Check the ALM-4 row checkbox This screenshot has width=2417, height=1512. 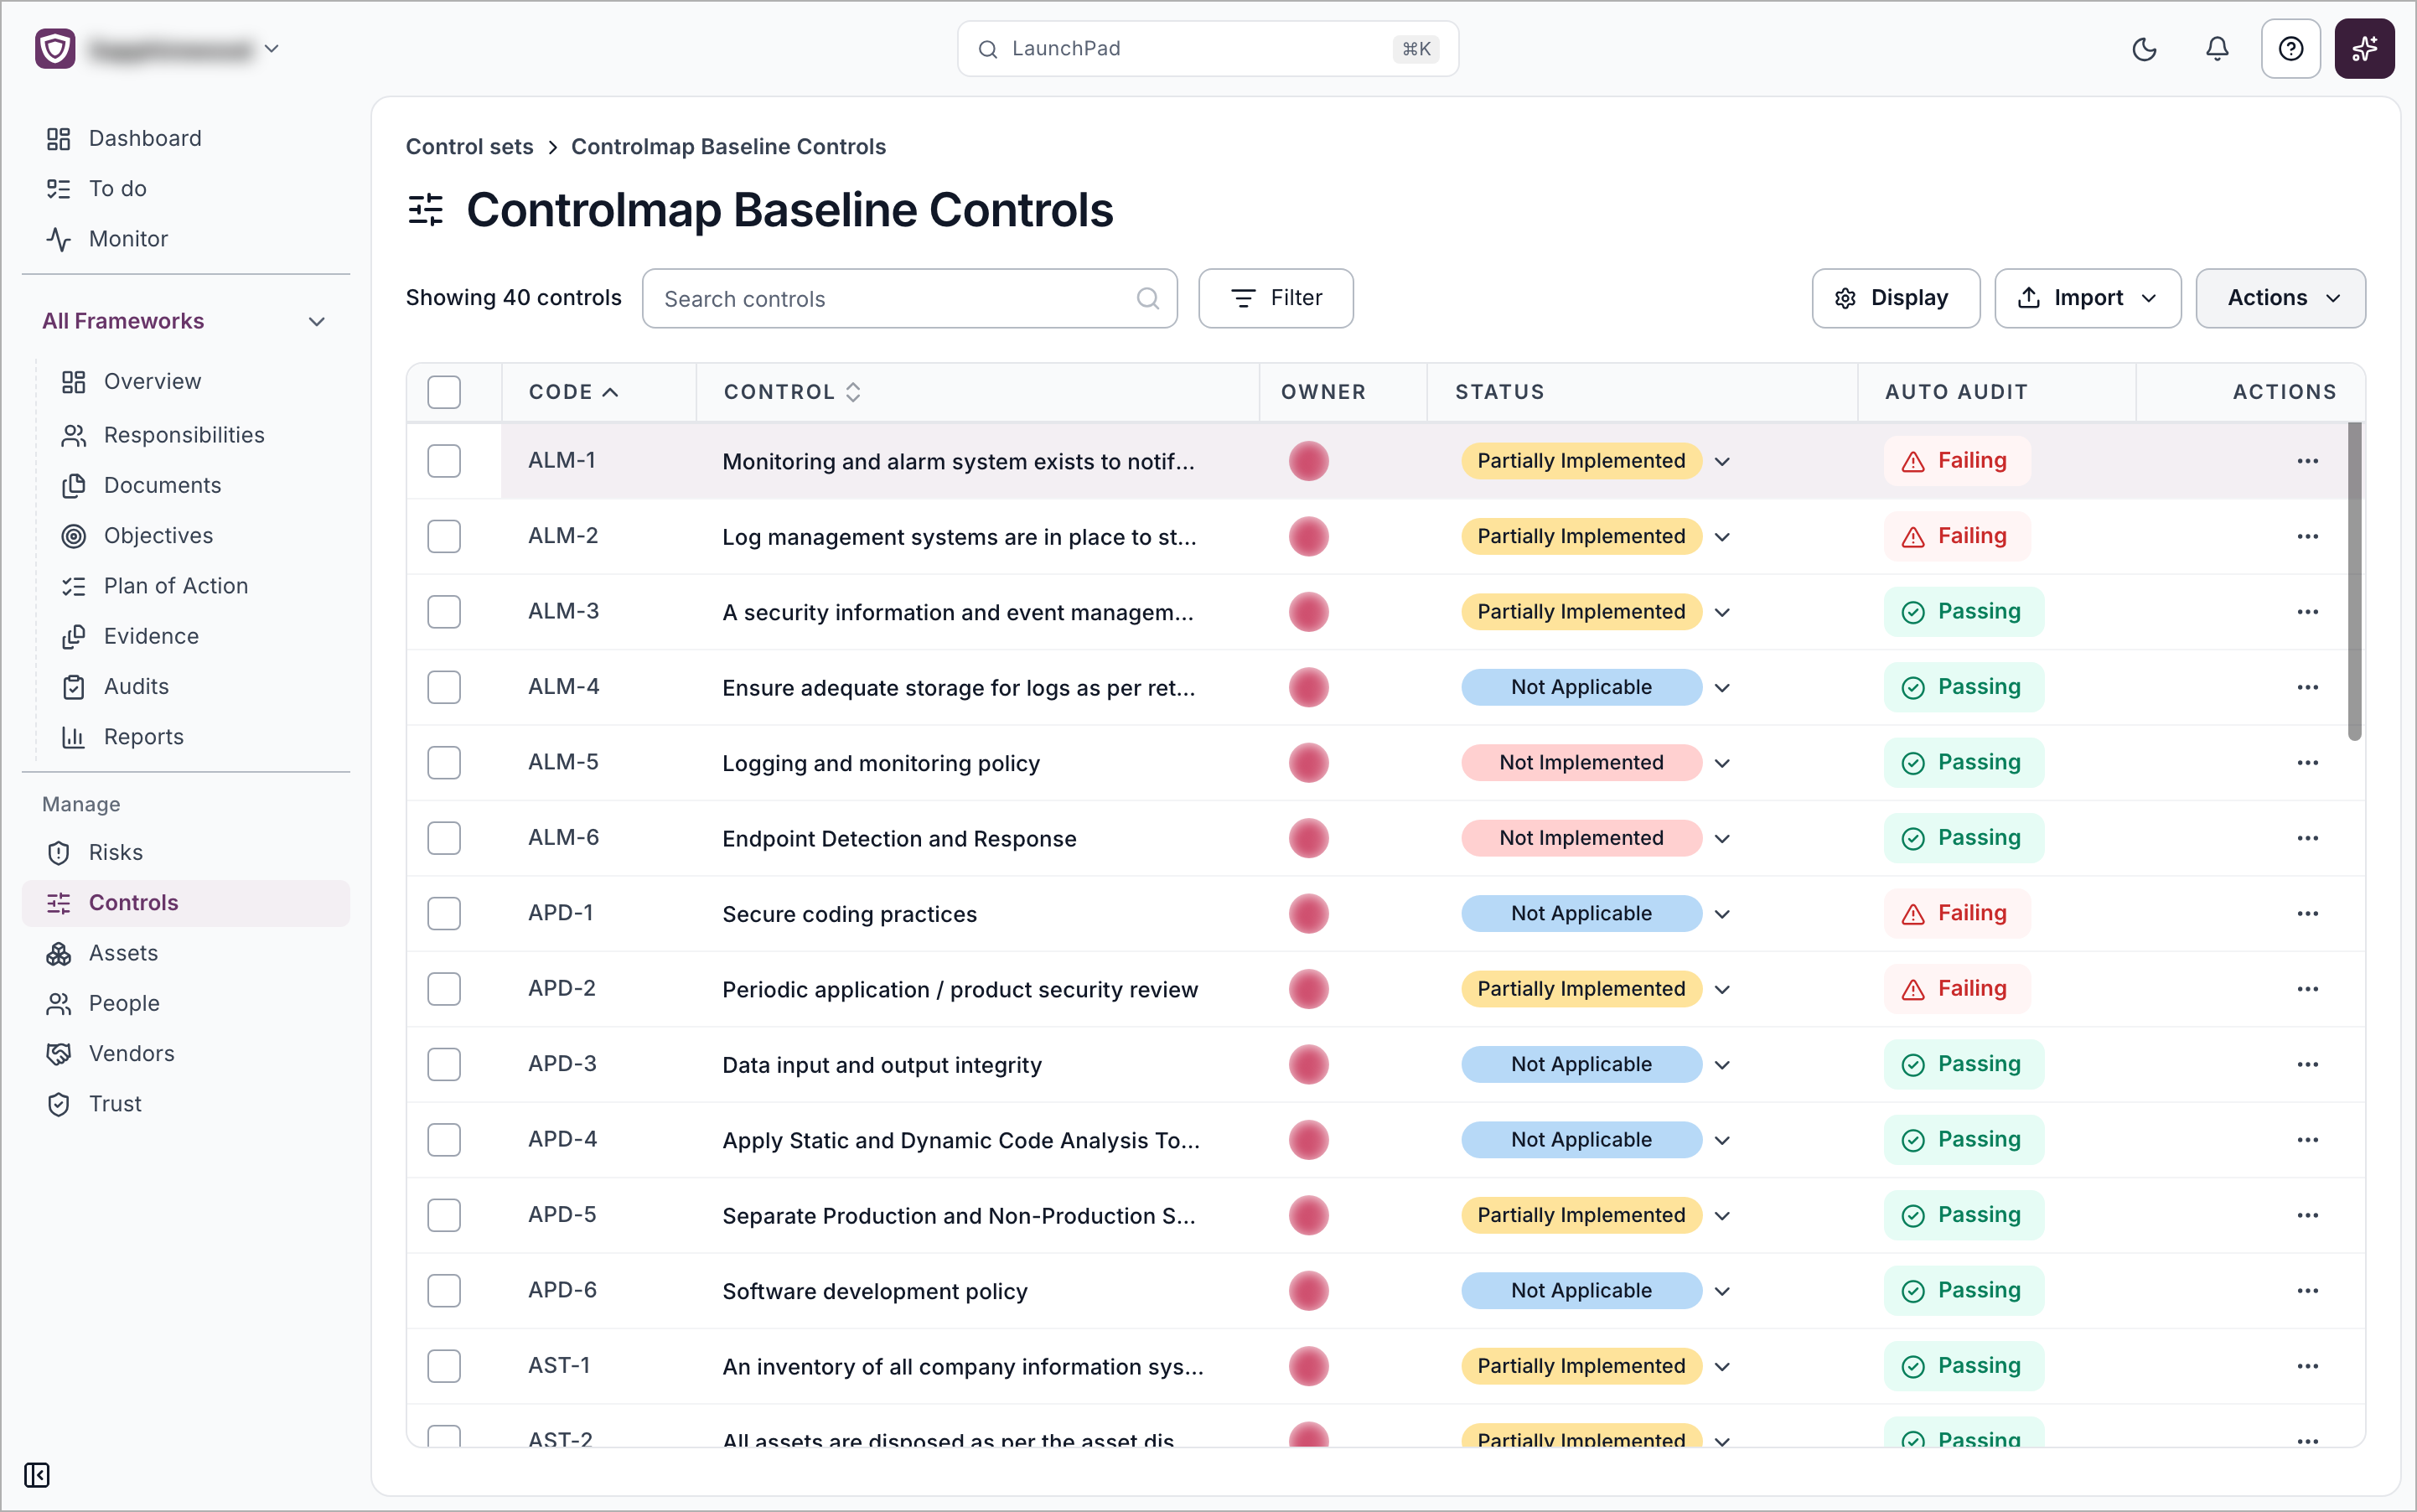pos(444,687)
